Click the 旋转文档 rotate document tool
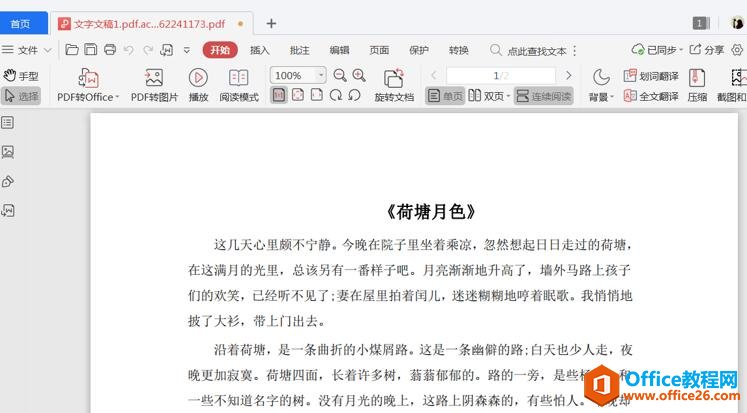 pyautogui.click(x=394, y=85)
